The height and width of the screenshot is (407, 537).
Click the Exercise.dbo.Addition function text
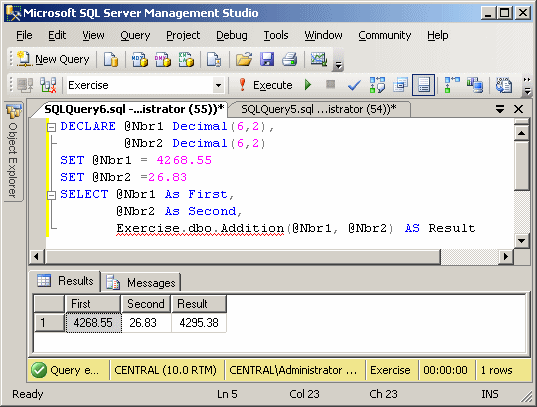(x=200, y=228)
